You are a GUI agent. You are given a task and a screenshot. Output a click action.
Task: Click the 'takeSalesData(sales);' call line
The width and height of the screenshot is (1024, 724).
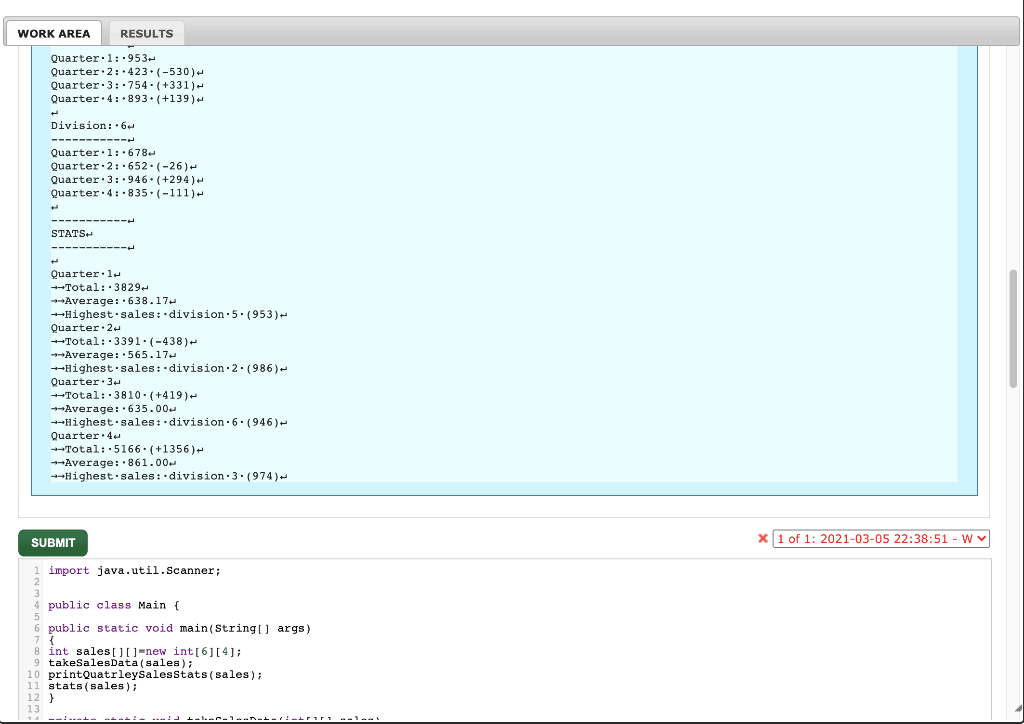click(121, 663)
